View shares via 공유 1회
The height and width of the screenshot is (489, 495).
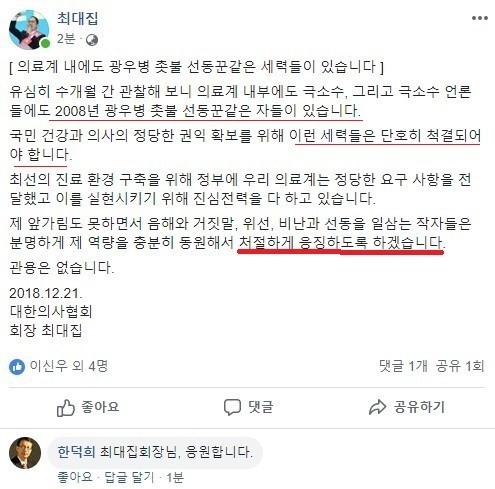[x=460, y=366]
